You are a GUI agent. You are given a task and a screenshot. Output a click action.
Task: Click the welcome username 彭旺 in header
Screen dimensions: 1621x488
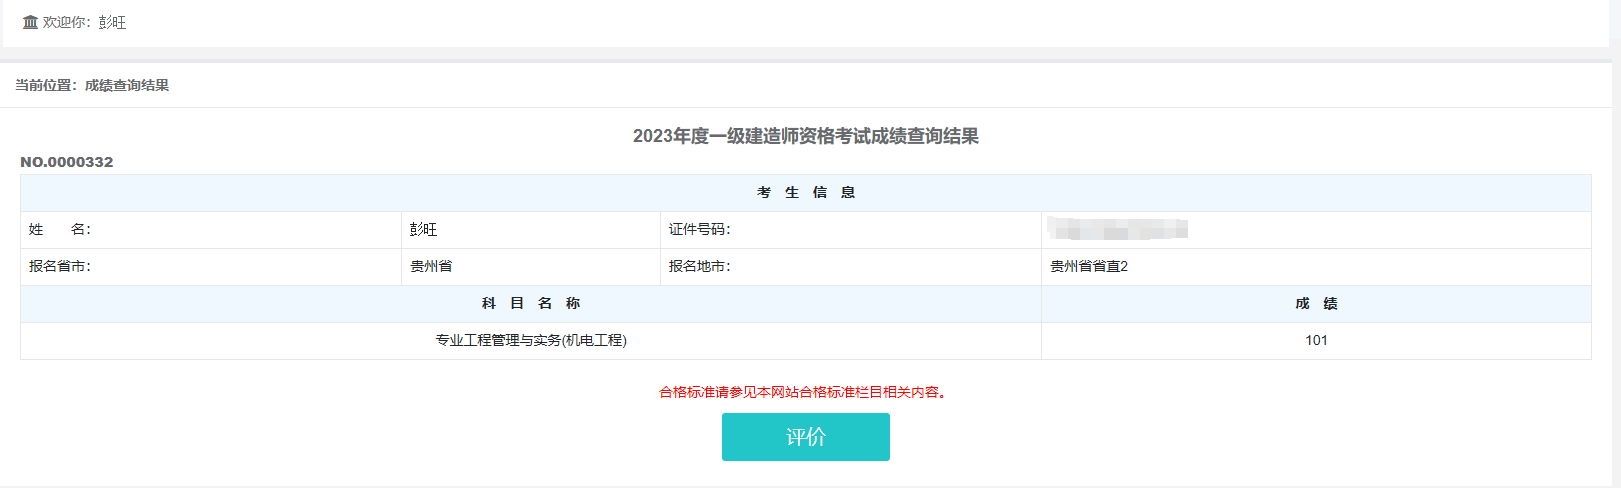point(112,22)
